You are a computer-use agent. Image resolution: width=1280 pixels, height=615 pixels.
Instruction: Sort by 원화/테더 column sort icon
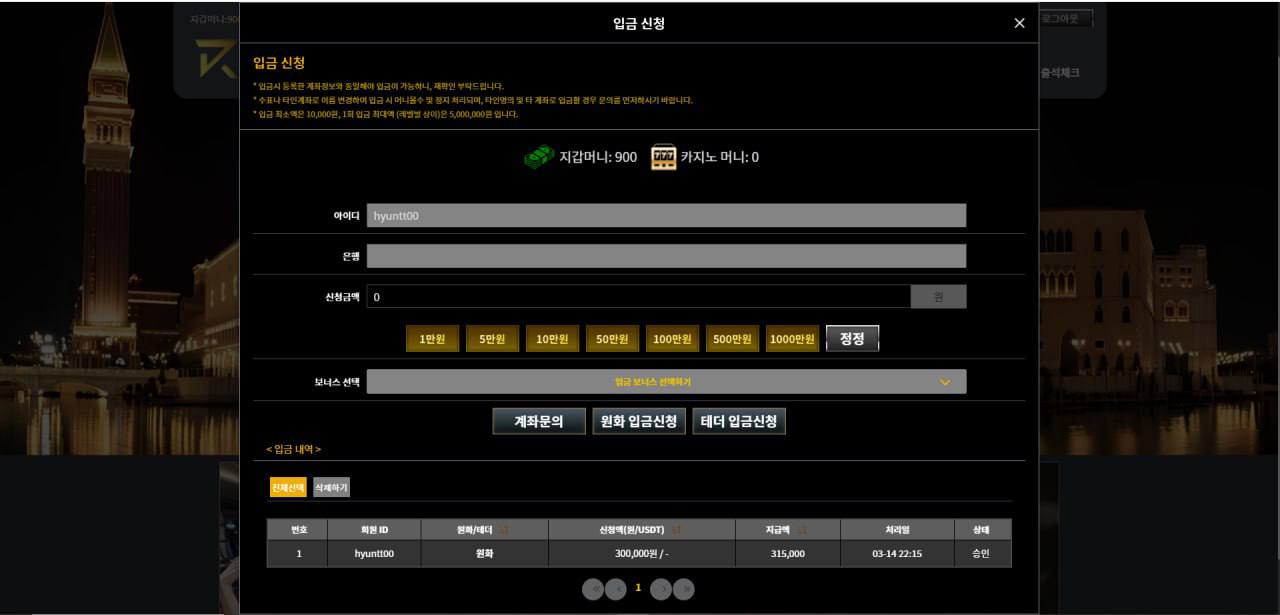click(x=504, y=530)
